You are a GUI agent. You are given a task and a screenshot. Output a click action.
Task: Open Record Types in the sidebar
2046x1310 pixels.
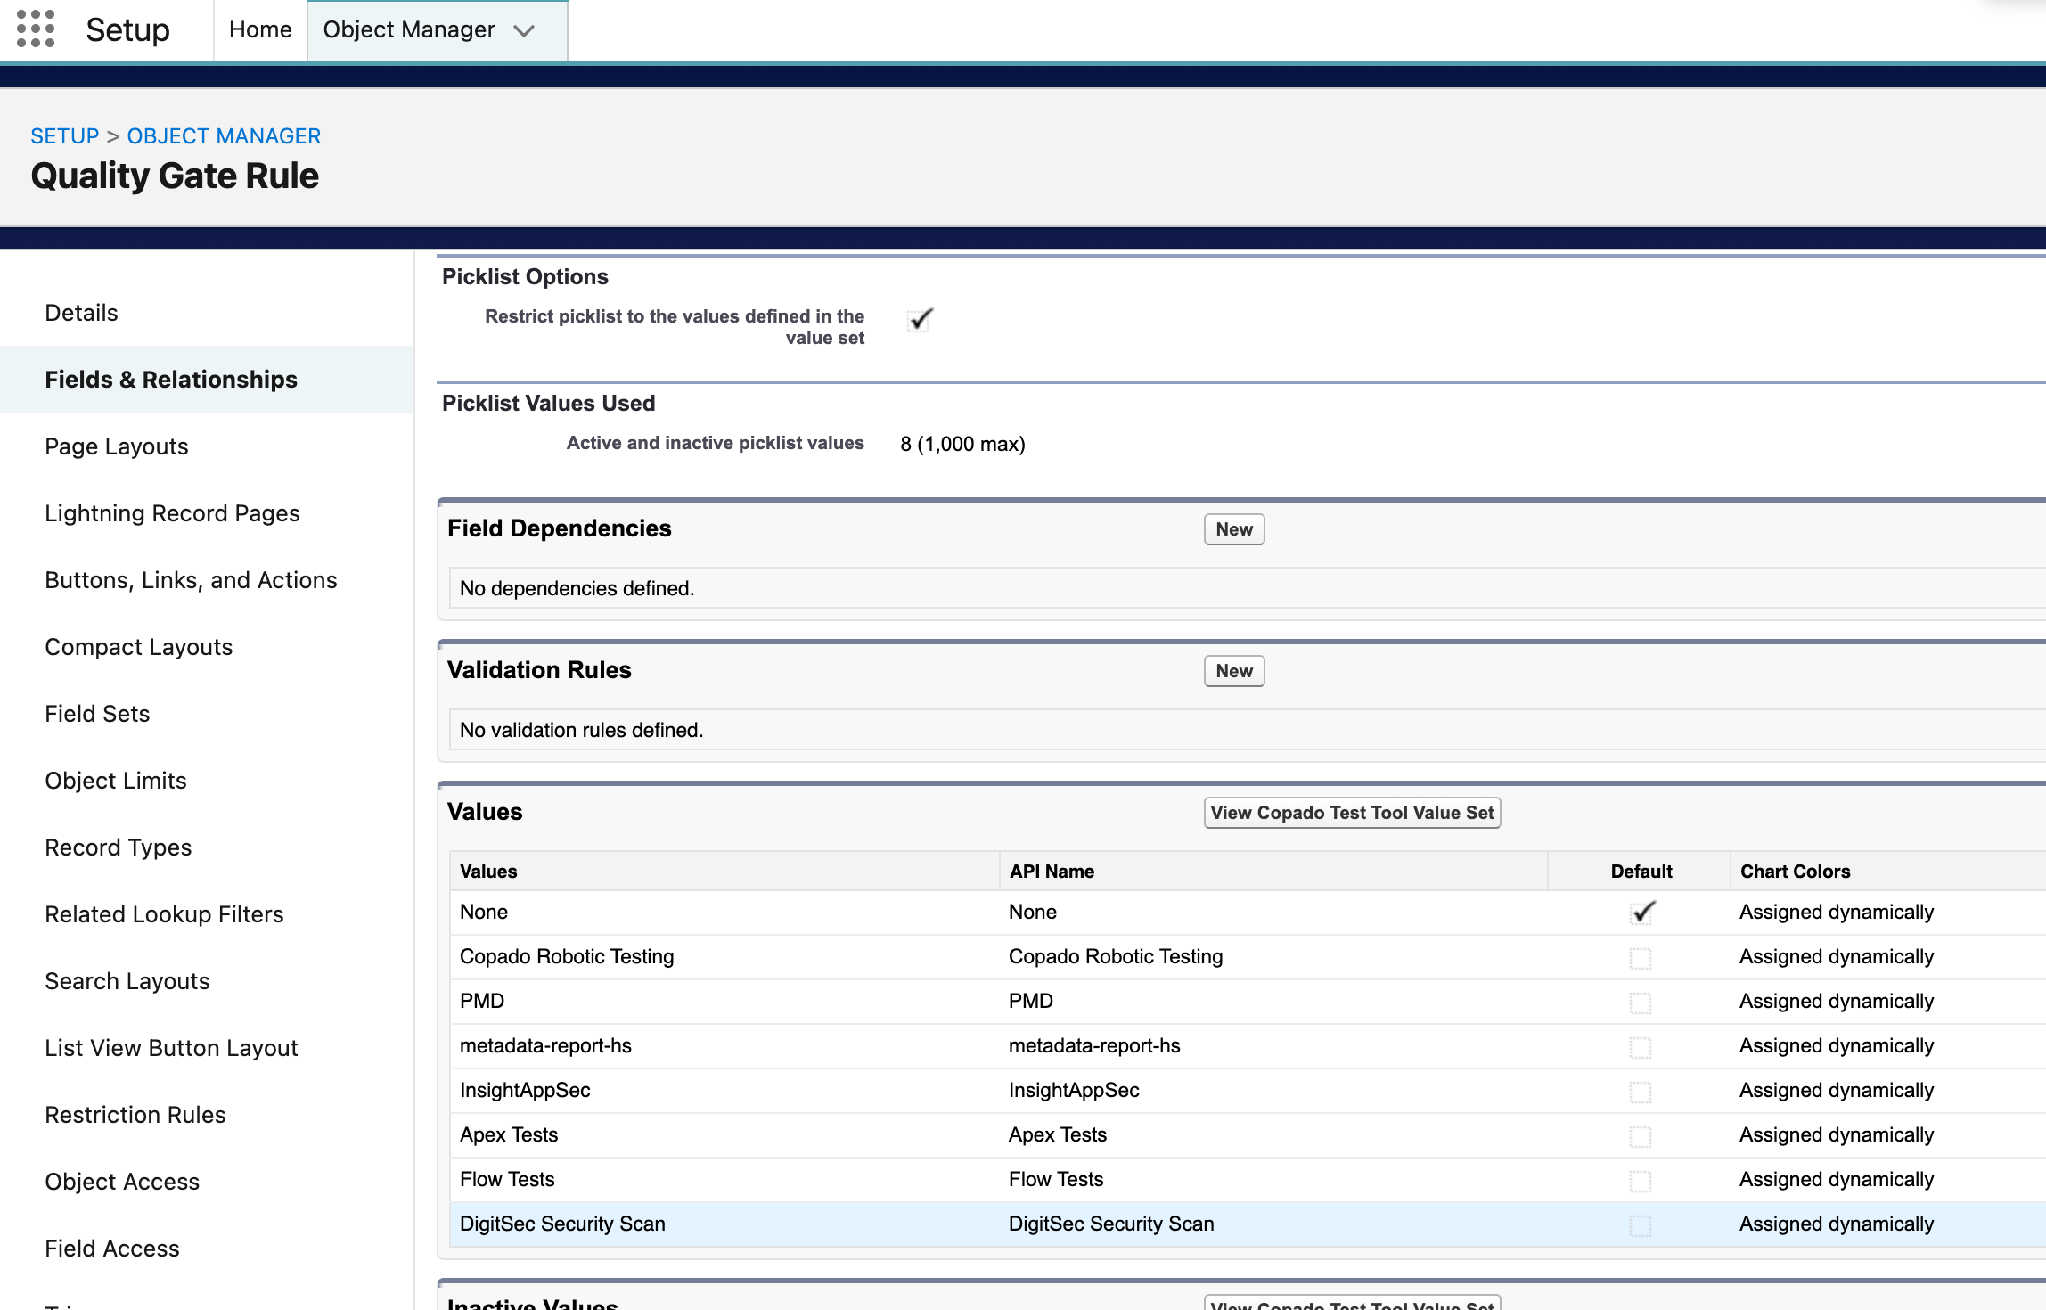click(118, 848)
